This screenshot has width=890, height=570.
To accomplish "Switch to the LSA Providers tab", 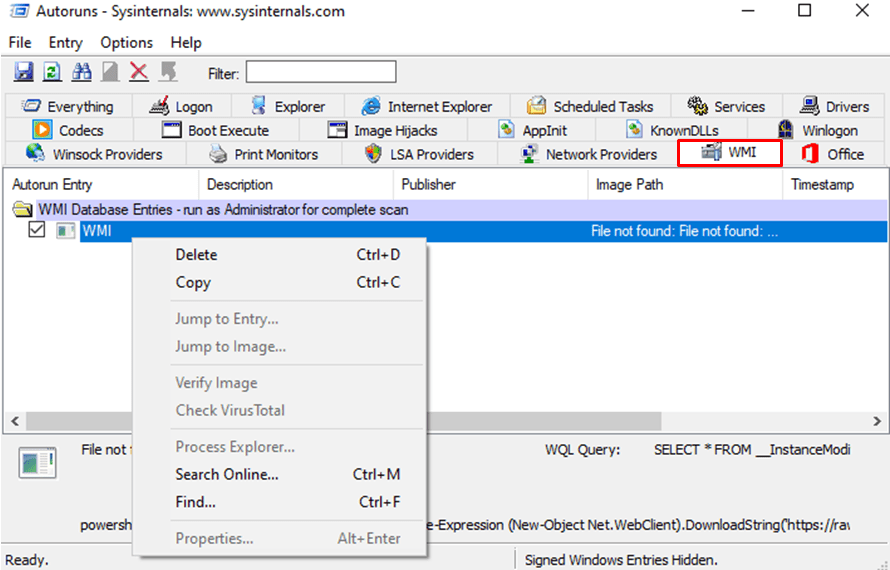I will coord(420,154).
